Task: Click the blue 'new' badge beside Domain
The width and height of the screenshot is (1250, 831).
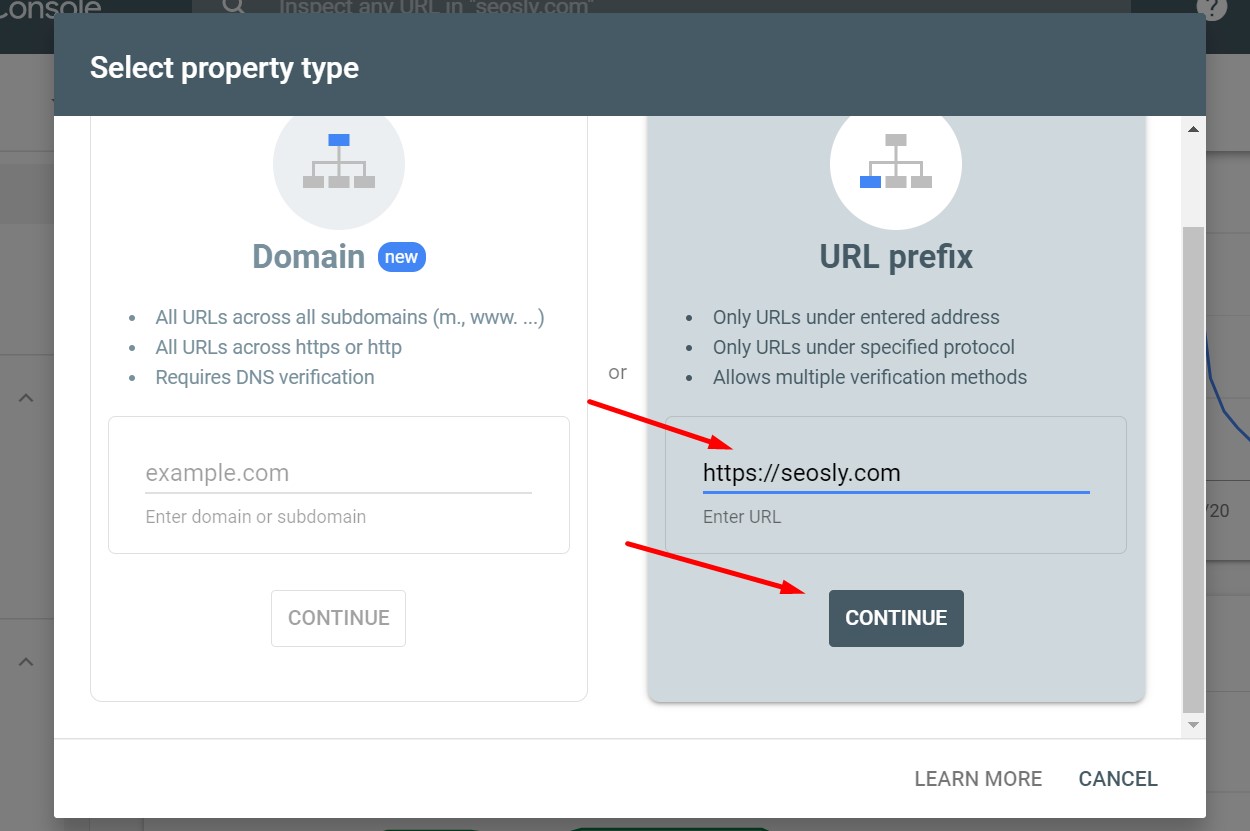Action: [401, 257]
